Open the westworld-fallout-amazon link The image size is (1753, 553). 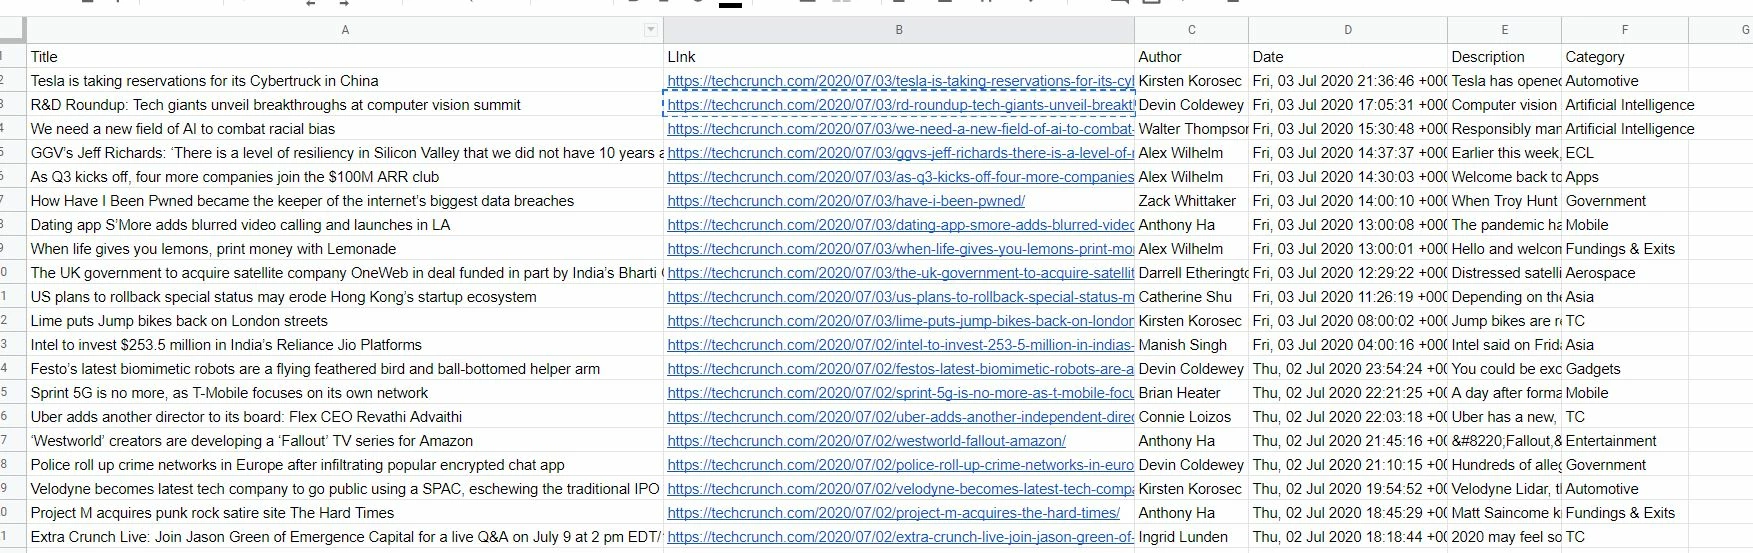pyautogui.click(x=866, y=441)
